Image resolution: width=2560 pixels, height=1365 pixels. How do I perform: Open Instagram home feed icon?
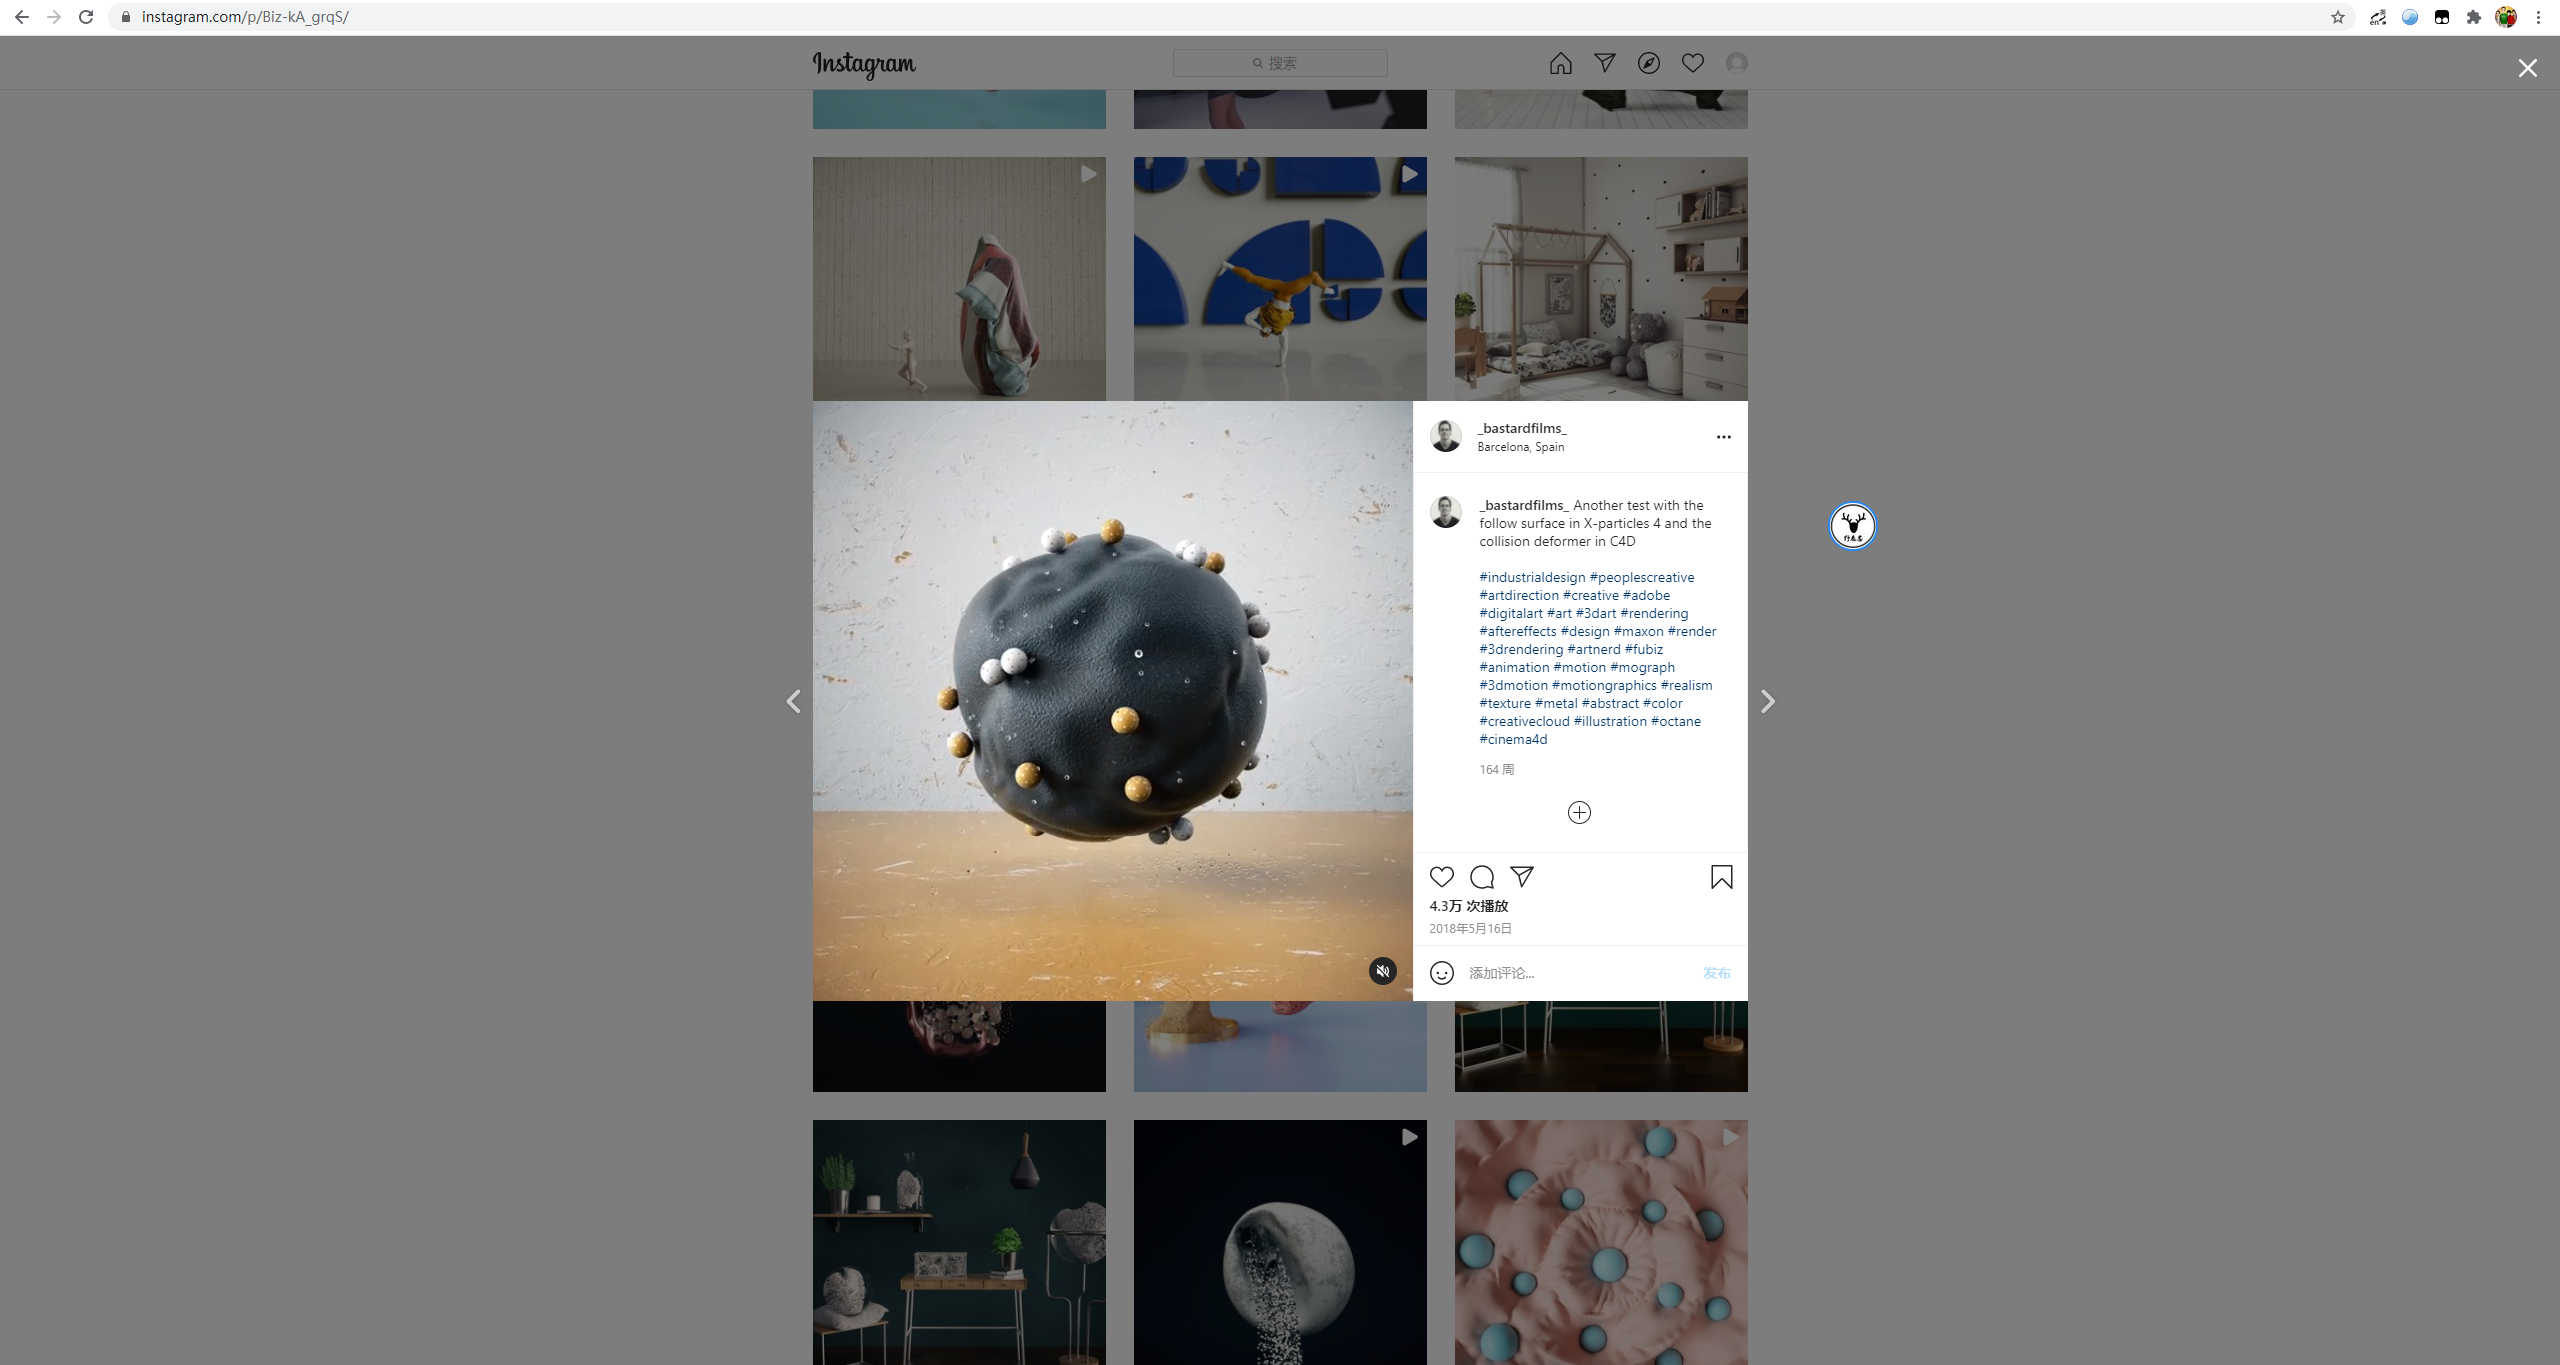pyautogui.click(x=1560, y=63)
